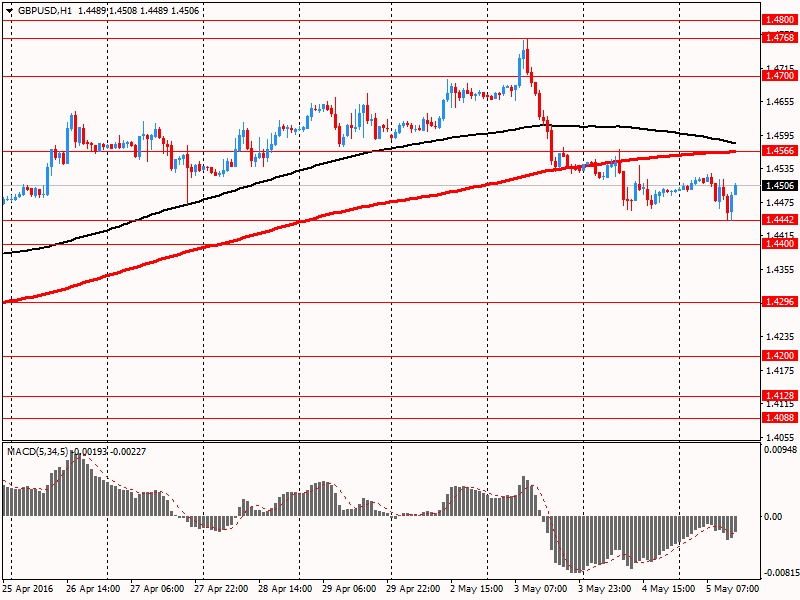Click the MACD zero level label 0.00
The width and height of the screenshot is (800, 600).
(x=773, y=517)
